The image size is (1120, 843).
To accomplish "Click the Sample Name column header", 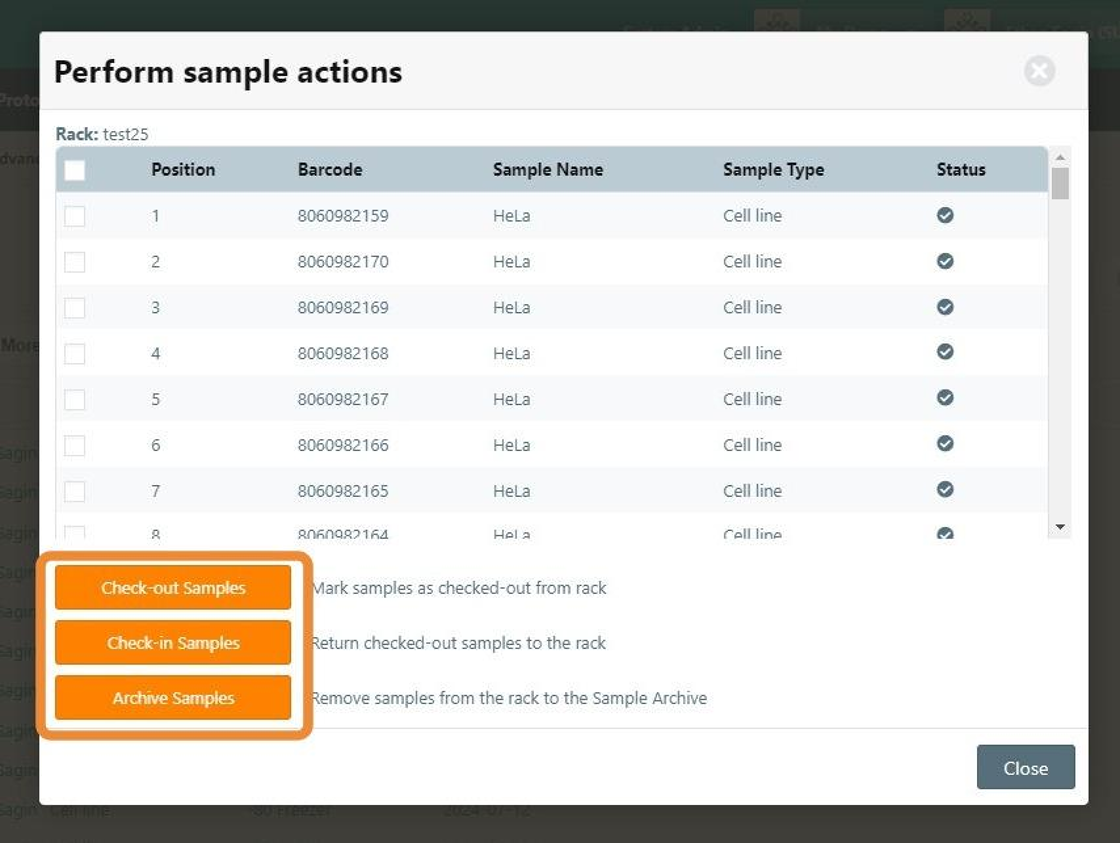I will 548,169.
